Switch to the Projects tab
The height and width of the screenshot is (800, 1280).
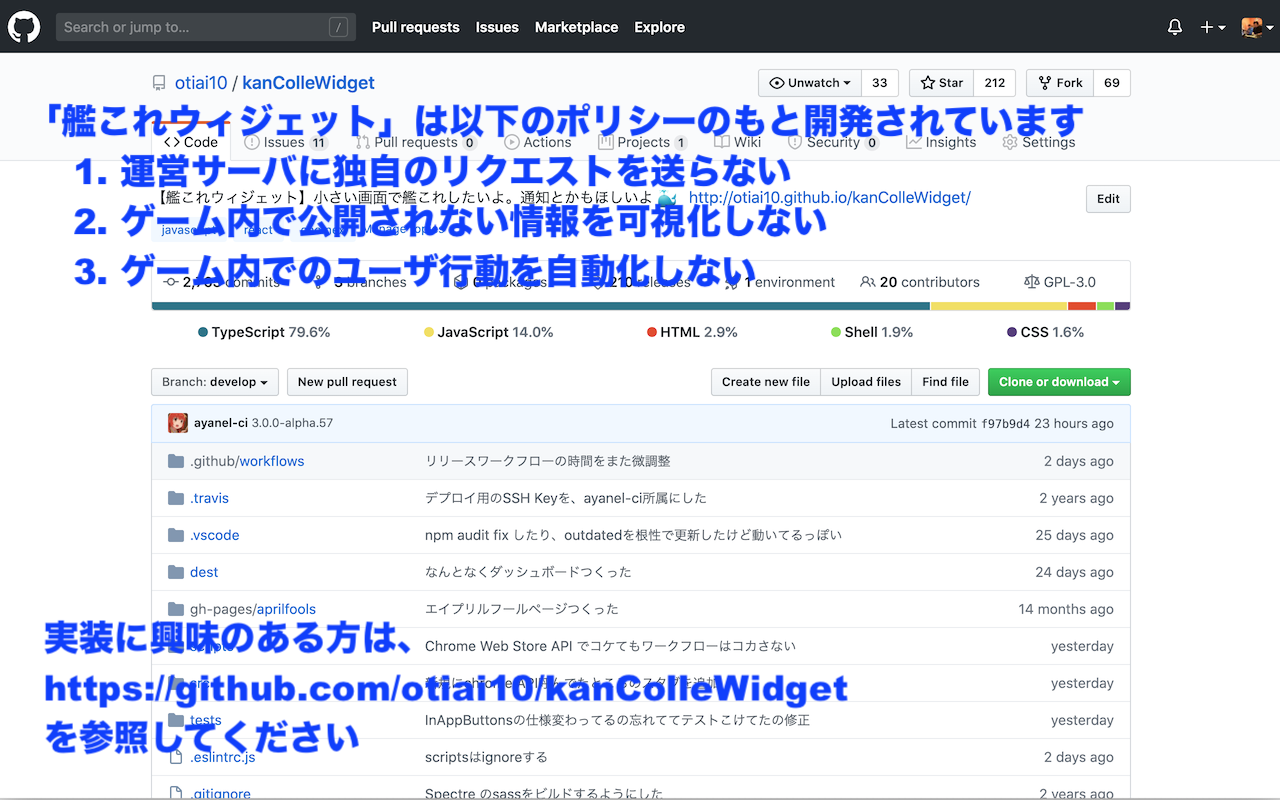click(642, 142)
